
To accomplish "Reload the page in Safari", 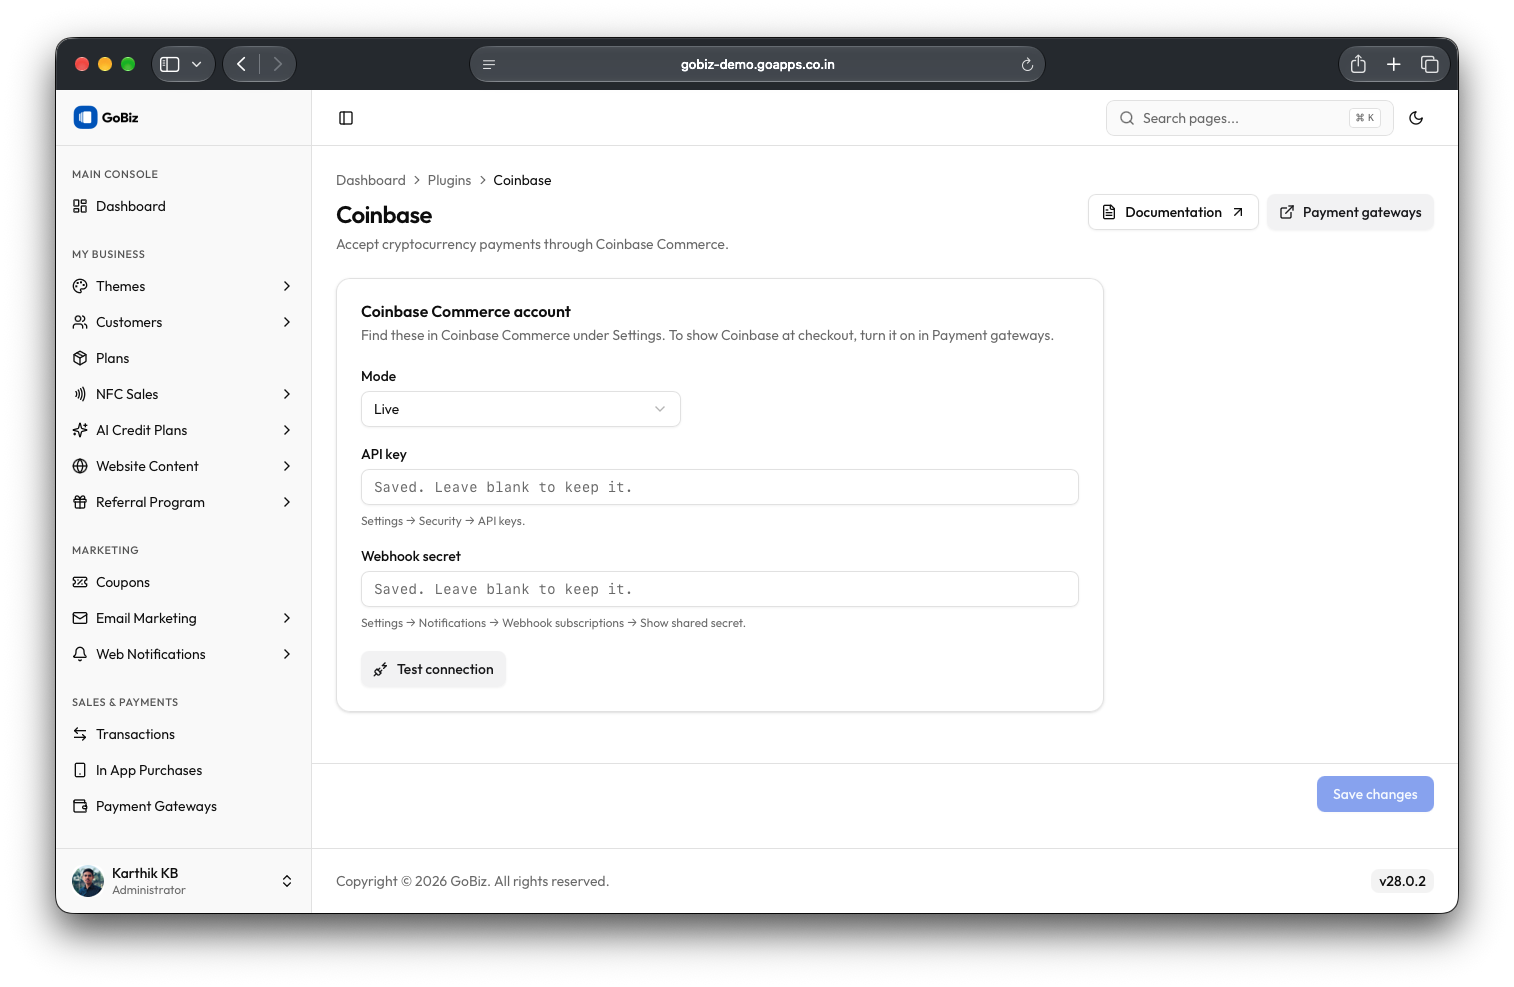I will coord(1027,65).
